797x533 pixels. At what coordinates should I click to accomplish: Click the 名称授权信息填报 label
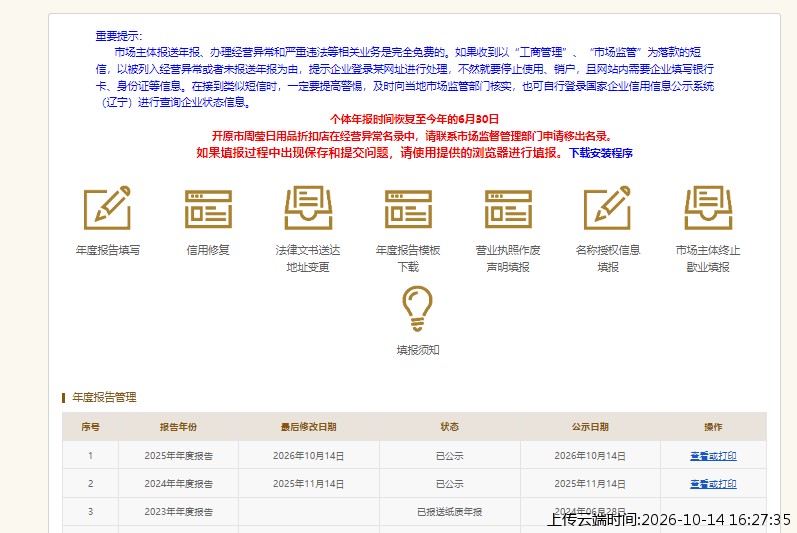(608, 258)
